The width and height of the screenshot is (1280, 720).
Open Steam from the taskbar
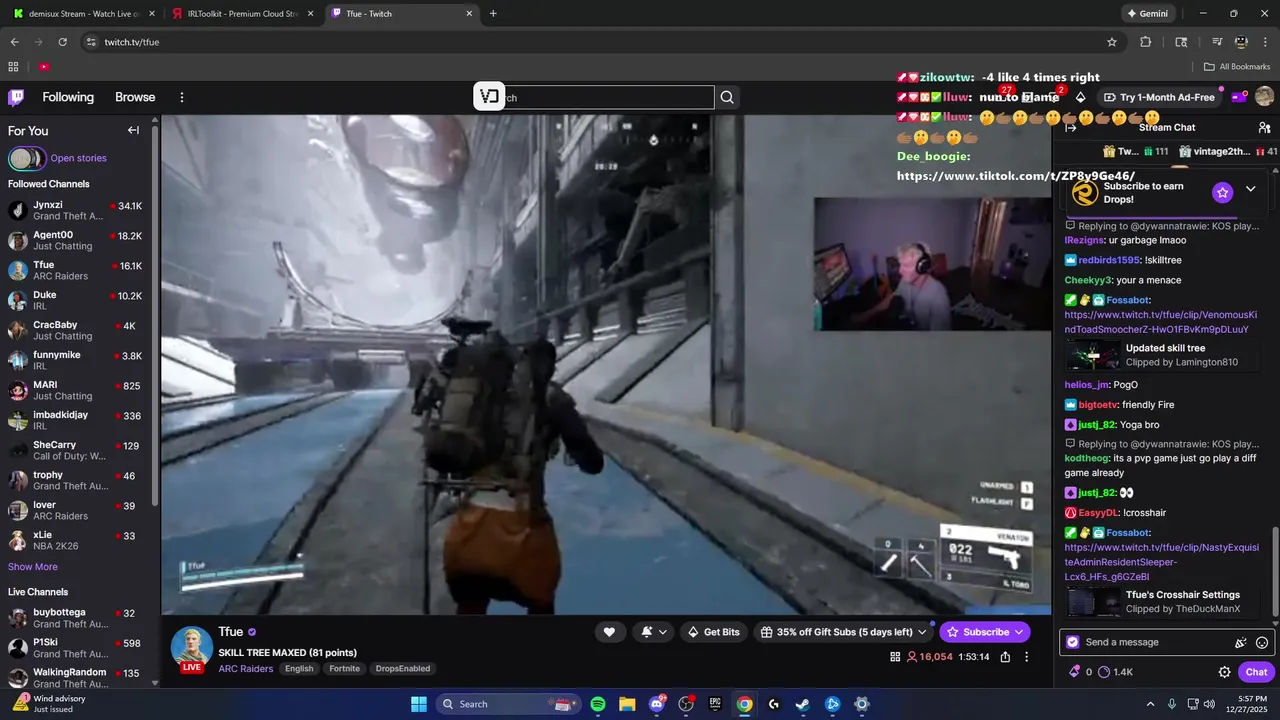tap(803, 704)
